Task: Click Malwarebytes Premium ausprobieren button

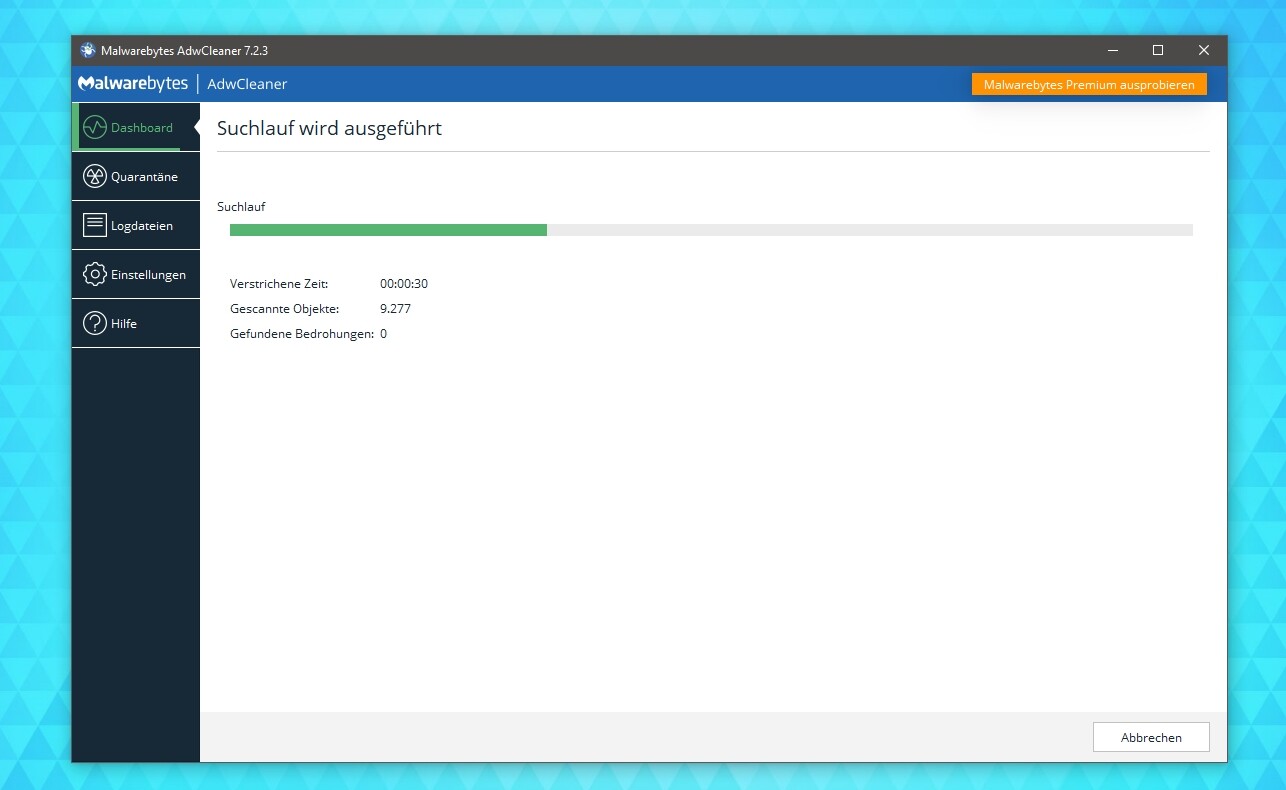Action: (1089, 85)
